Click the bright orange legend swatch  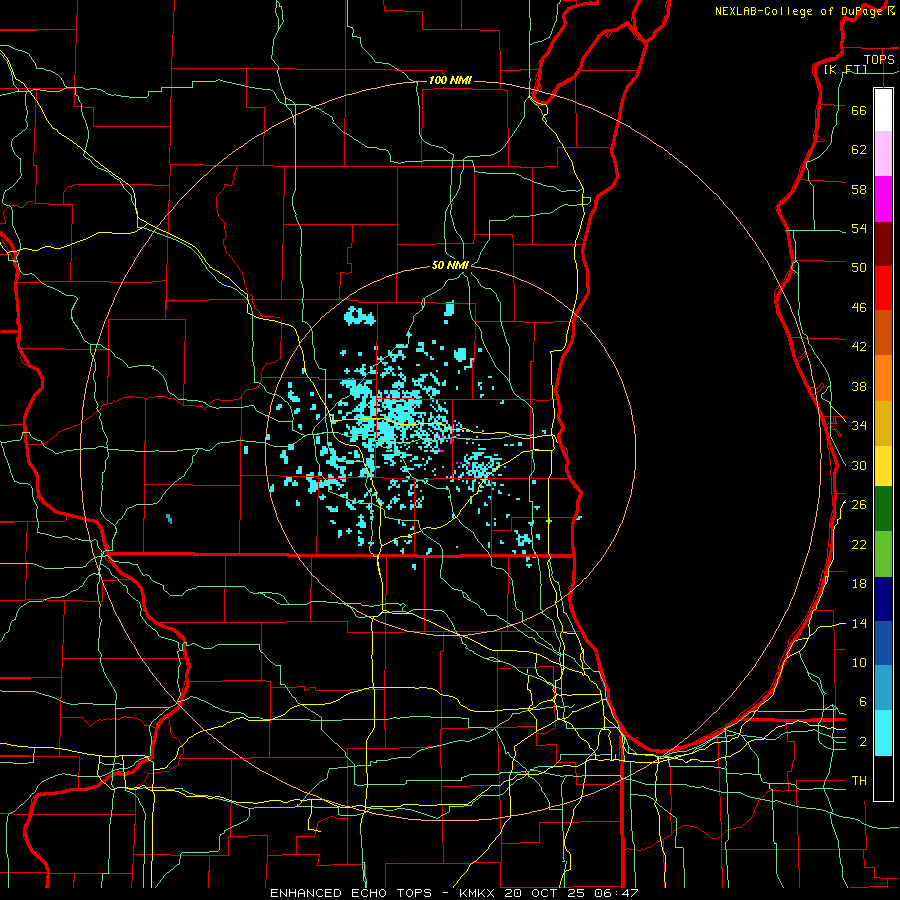click(x=883, y=378)
